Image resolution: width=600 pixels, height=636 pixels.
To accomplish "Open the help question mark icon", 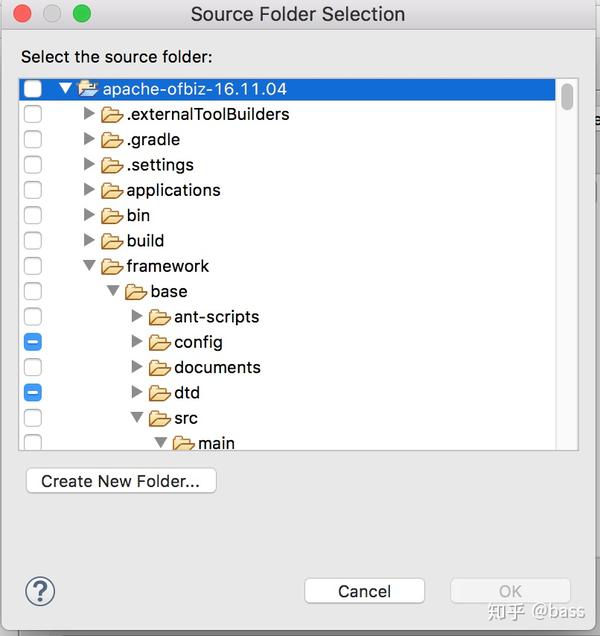I will [40, 591].
